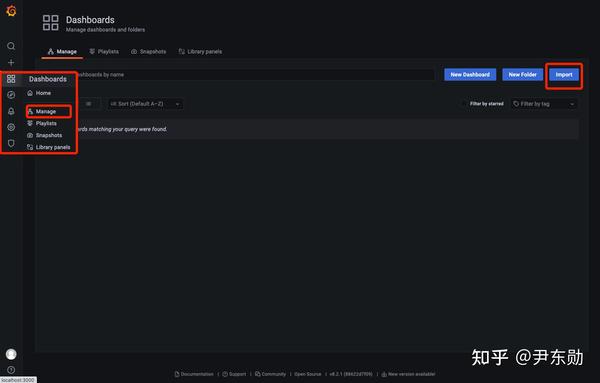Open the Explore compass icon in the sidebar
Viewport: 600px width, 383px height.
(11, 95)
